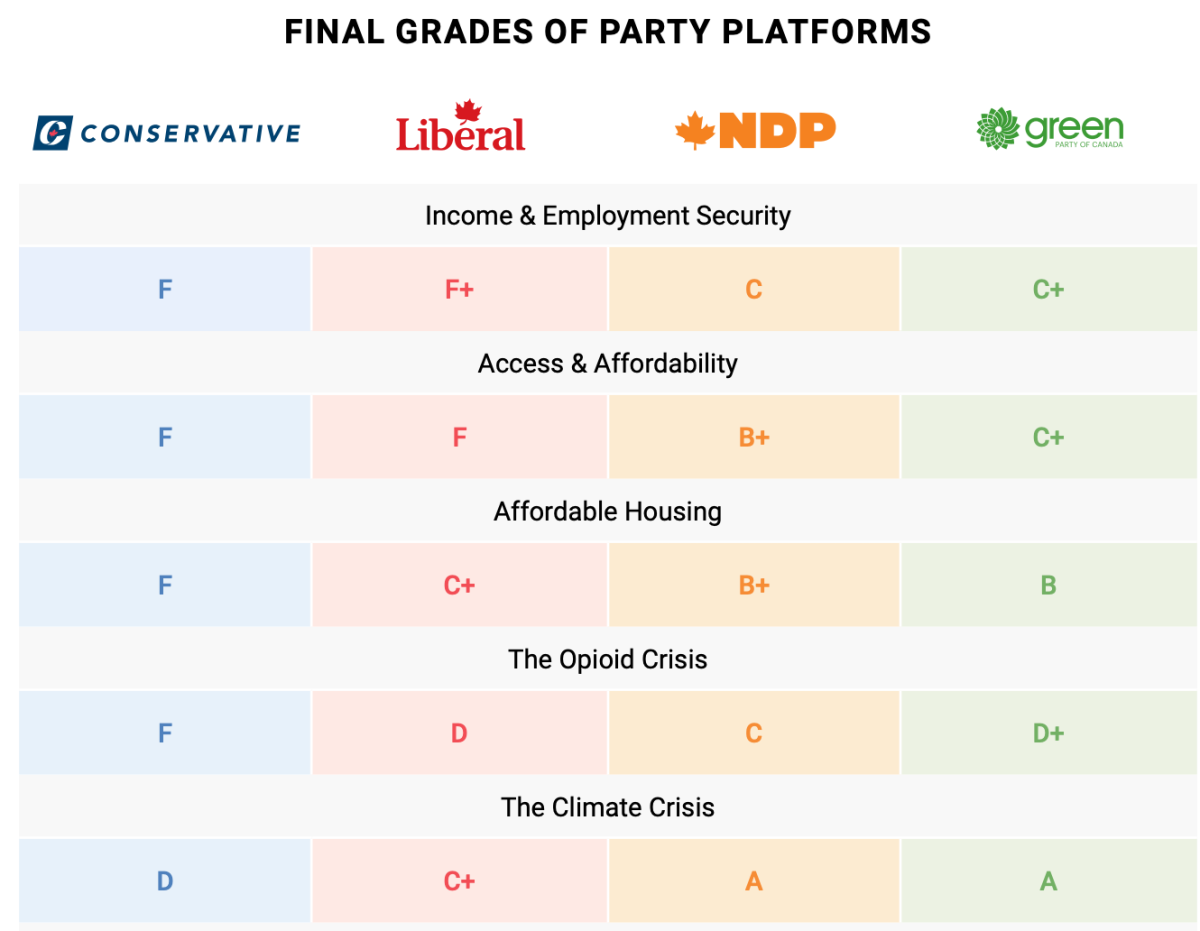1200x931 pixels.
Task: Select Green's B grade for Affordable Housing
Action: tap(1048, 585)
